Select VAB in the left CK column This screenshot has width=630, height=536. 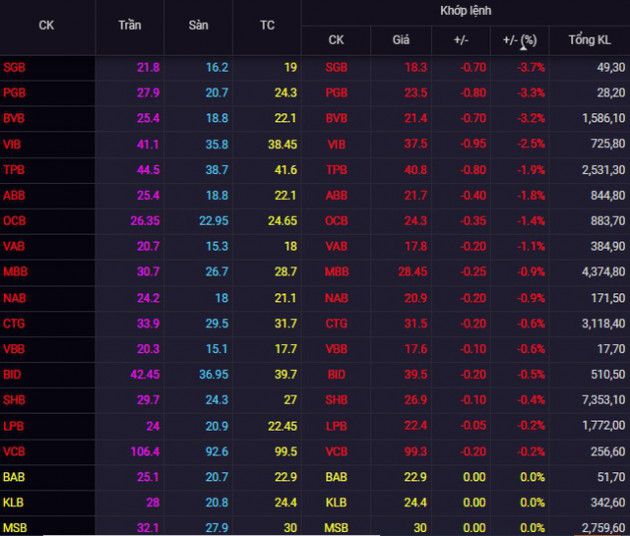click(x=14, y=246)
